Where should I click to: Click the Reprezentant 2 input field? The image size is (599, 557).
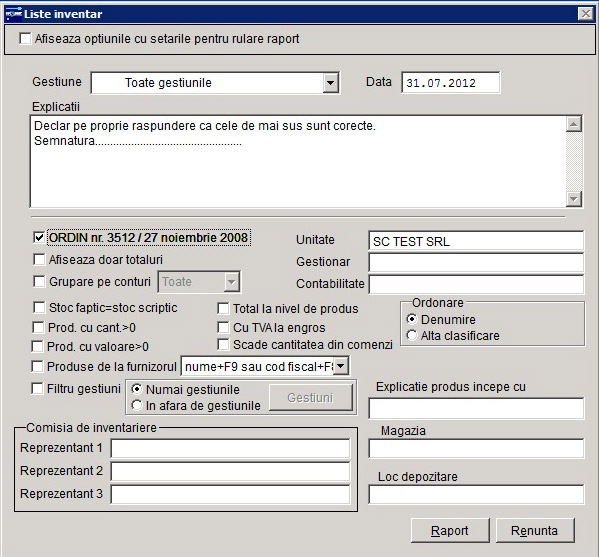click(230, 471)
